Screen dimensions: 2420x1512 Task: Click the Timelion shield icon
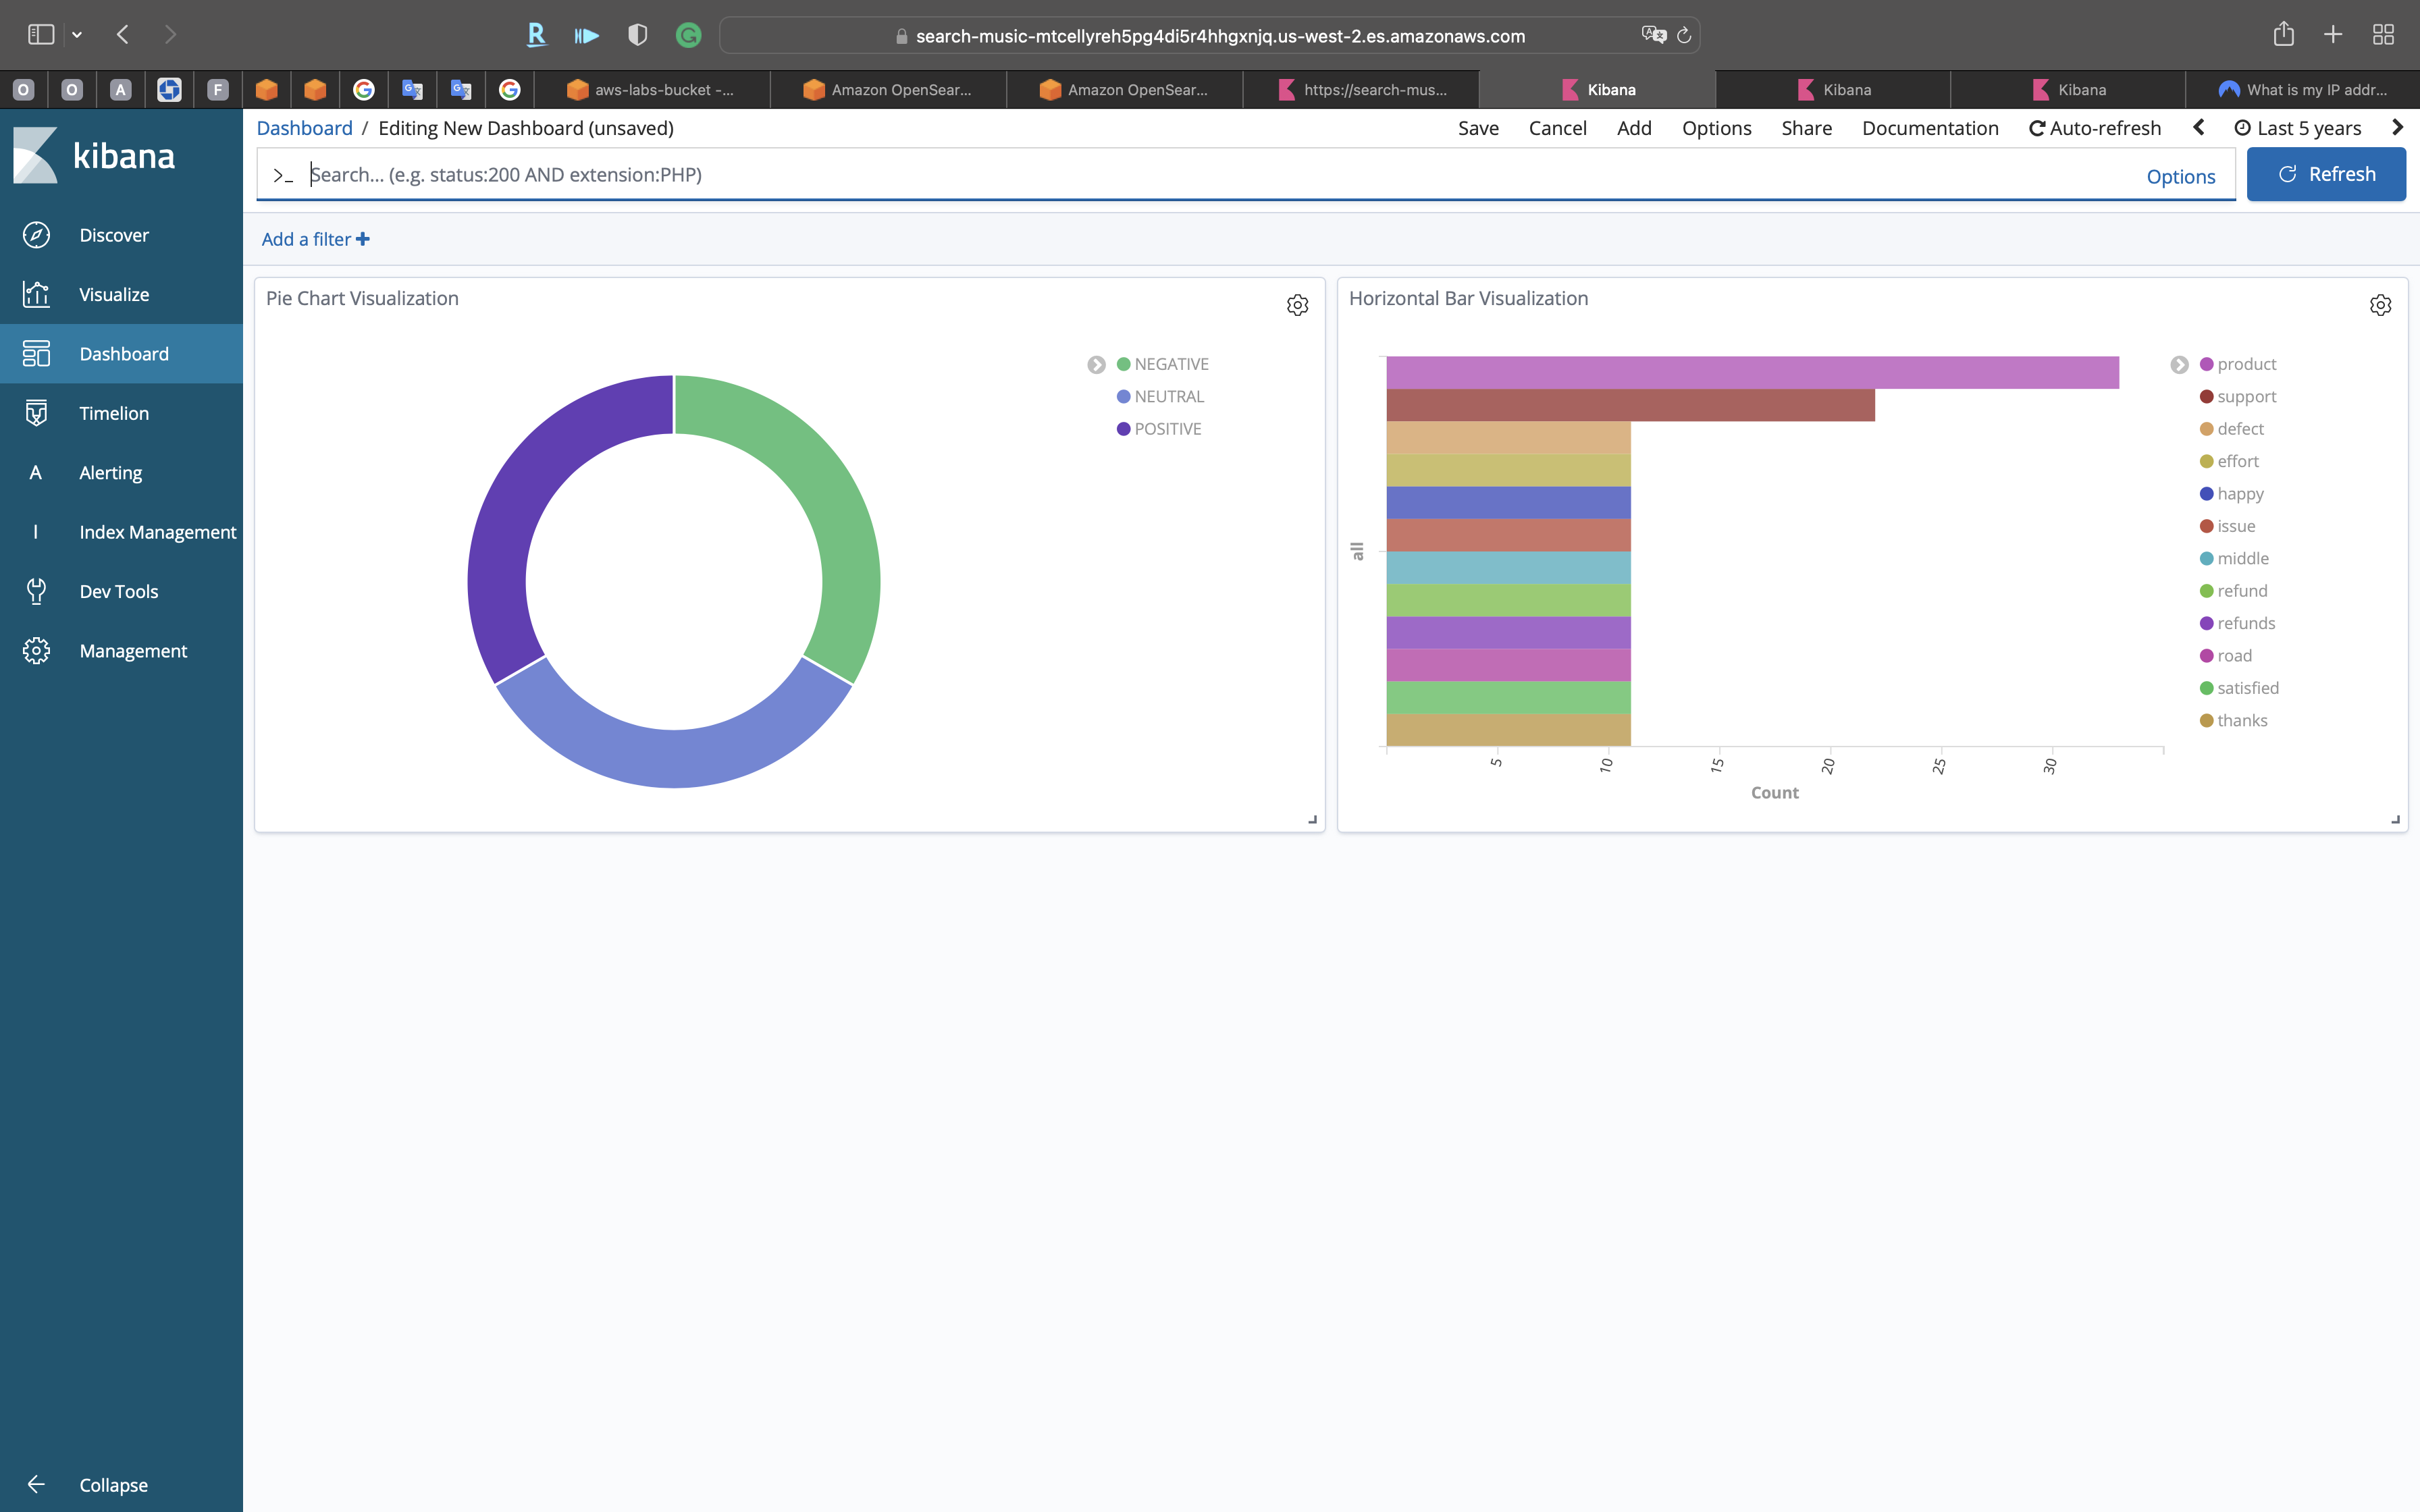tap(36, 413)
